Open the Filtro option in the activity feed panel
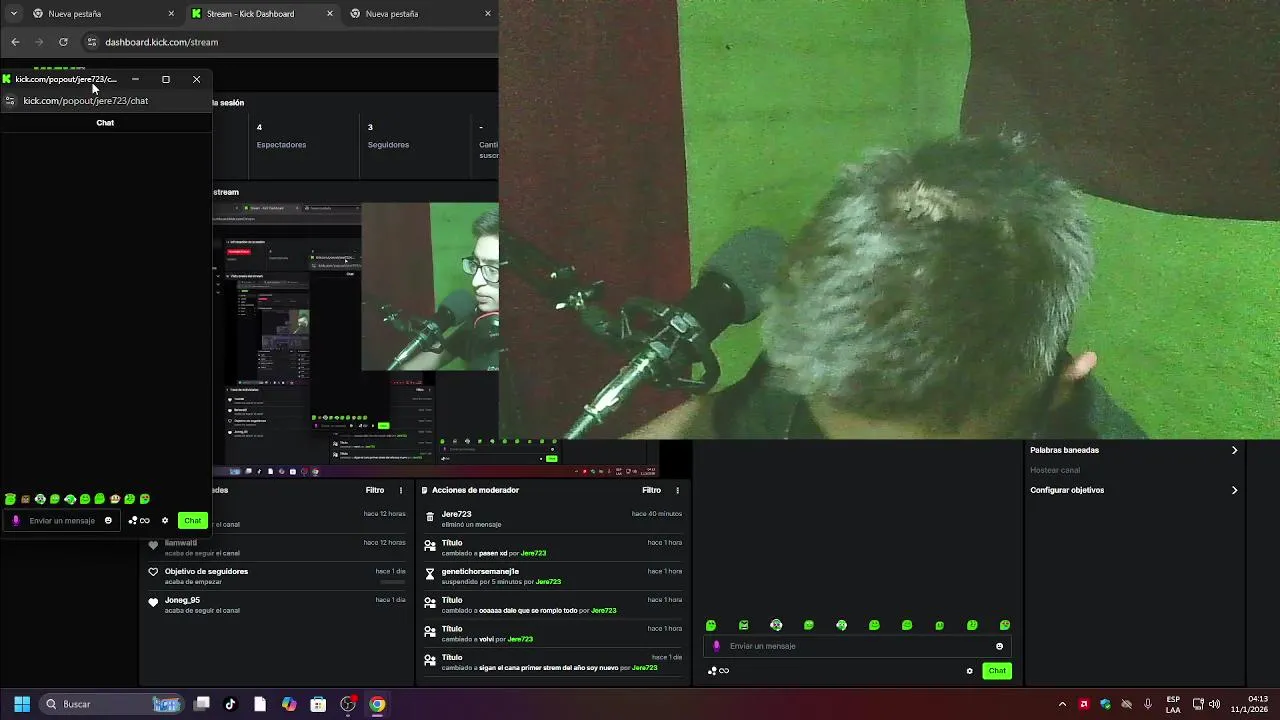The height and width of the screenshot is (720, 1280). (375, 490)
